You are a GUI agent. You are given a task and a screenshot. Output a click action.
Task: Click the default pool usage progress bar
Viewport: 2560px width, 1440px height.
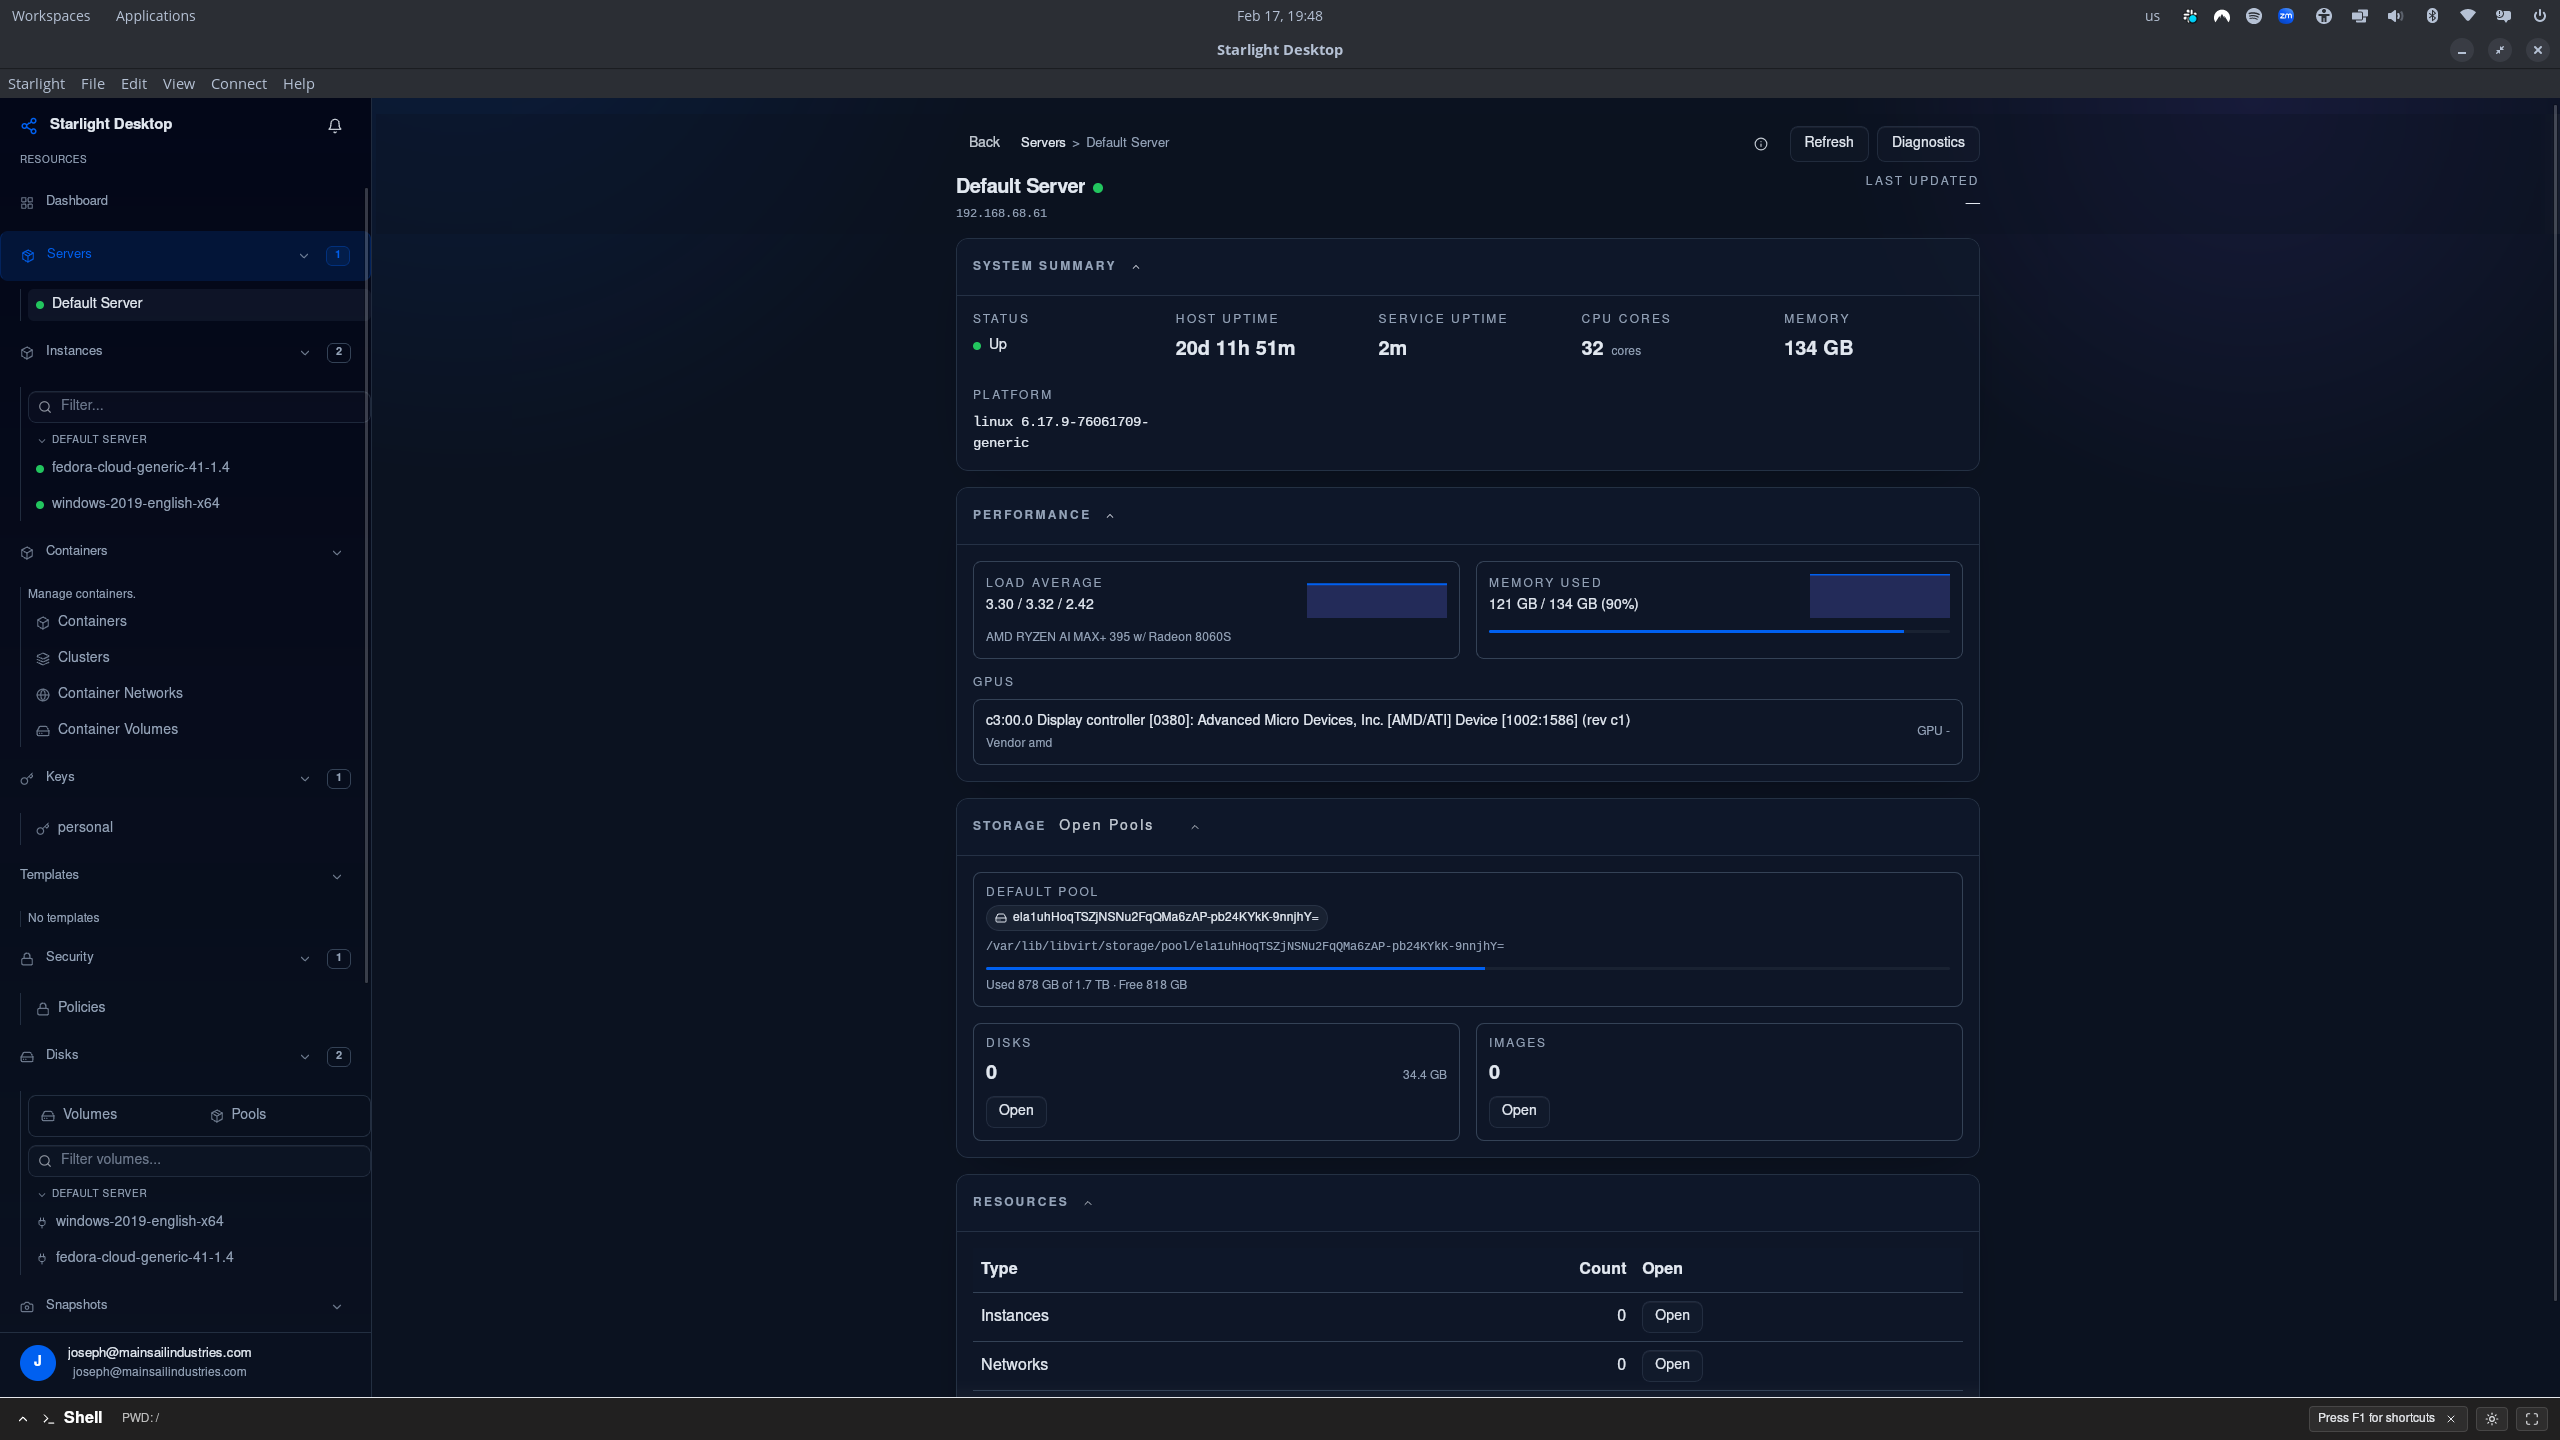[x=1467, y=969]
